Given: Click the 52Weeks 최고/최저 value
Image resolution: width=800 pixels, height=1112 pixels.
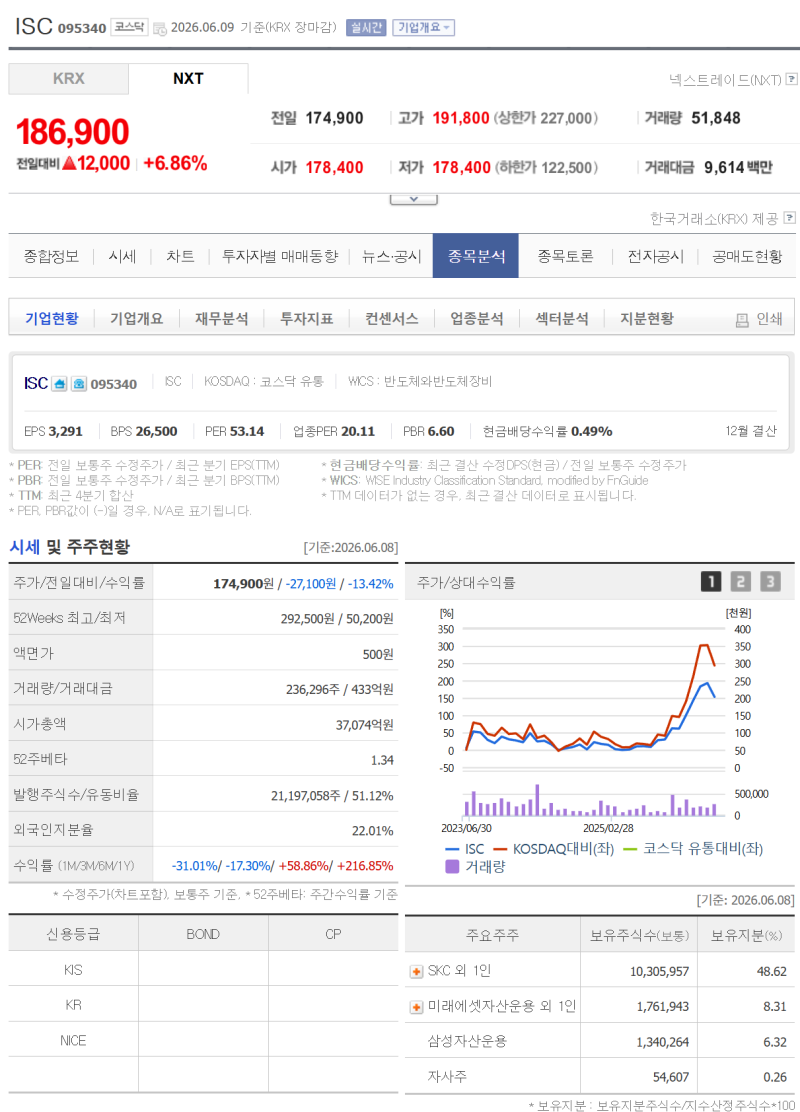Looking at the screenshot, I should tap(337, 618).
